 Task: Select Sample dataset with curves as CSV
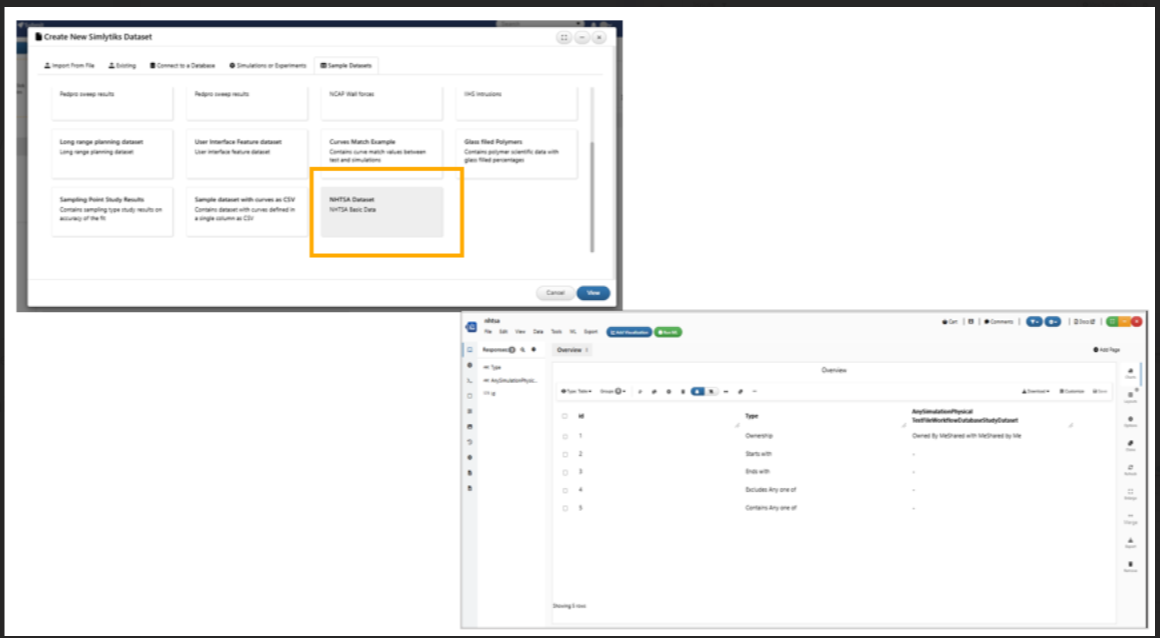(247, 212)
